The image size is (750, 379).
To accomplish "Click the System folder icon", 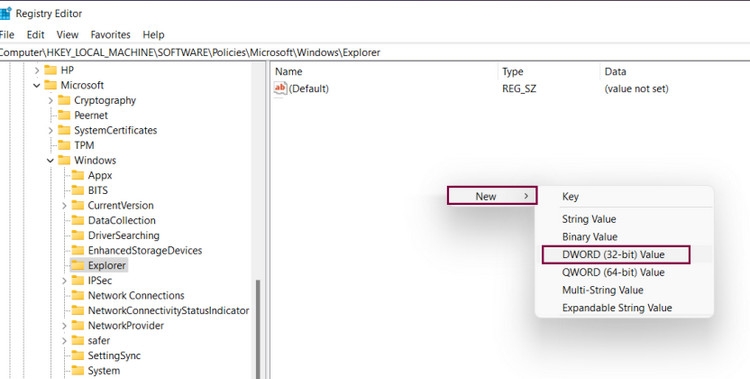I will pyautogui.click(x=77, y=370).
